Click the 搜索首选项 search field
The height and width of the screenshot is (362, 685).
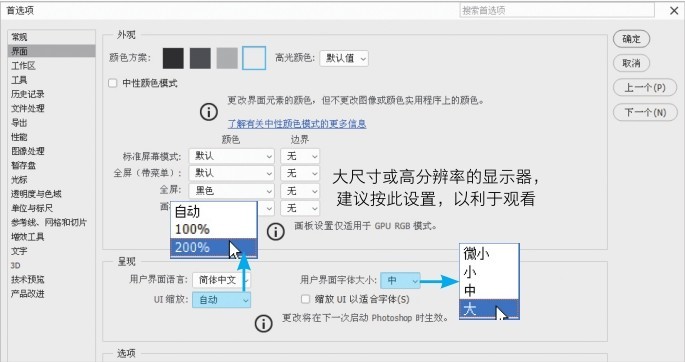coord(557,10)
